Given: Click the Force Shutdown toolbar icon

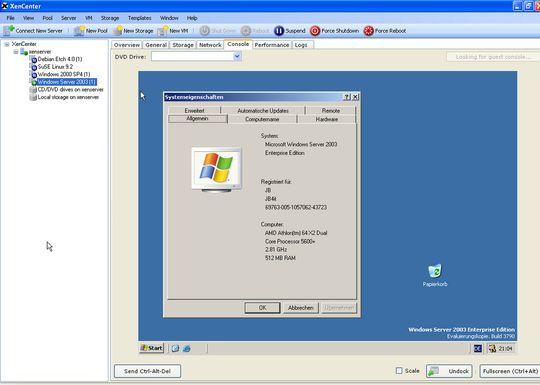Looking at the screenshot, I should [315, 31].
